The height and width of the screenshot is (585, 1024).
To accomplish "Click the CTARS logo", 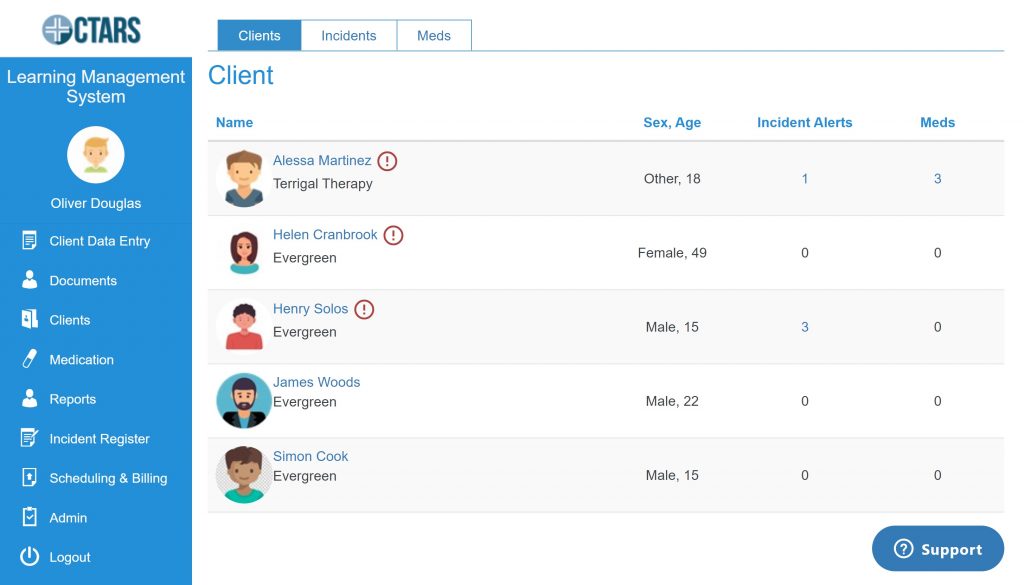I will click(92, 29).
